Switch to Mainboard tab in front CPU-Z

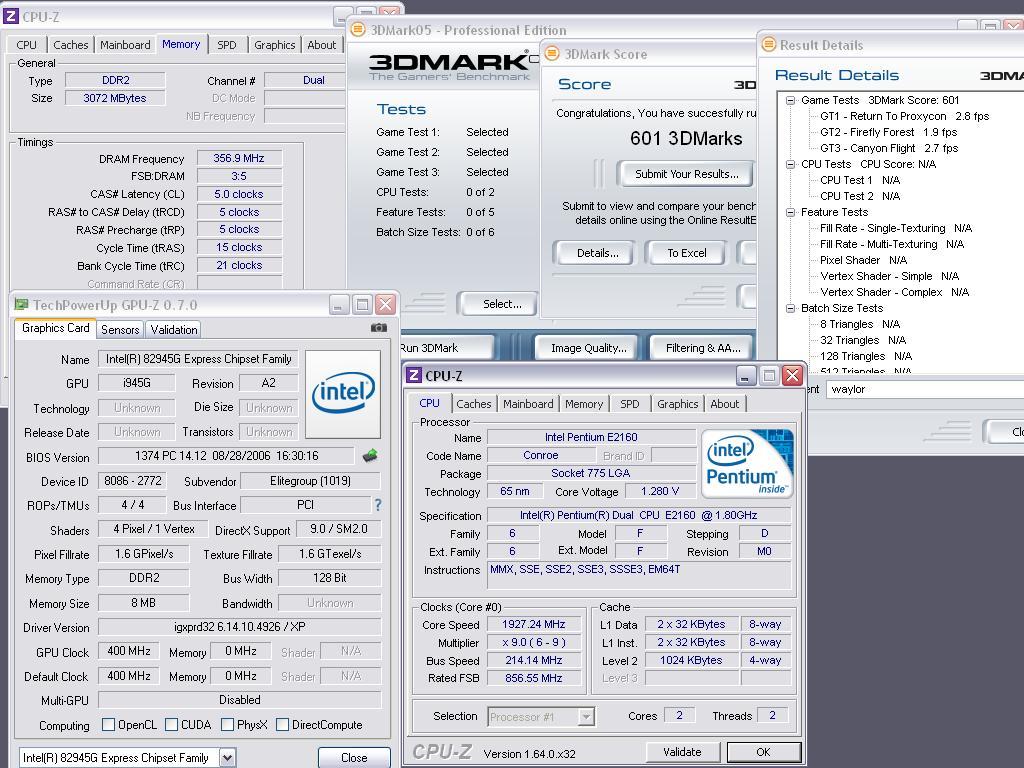528,404
